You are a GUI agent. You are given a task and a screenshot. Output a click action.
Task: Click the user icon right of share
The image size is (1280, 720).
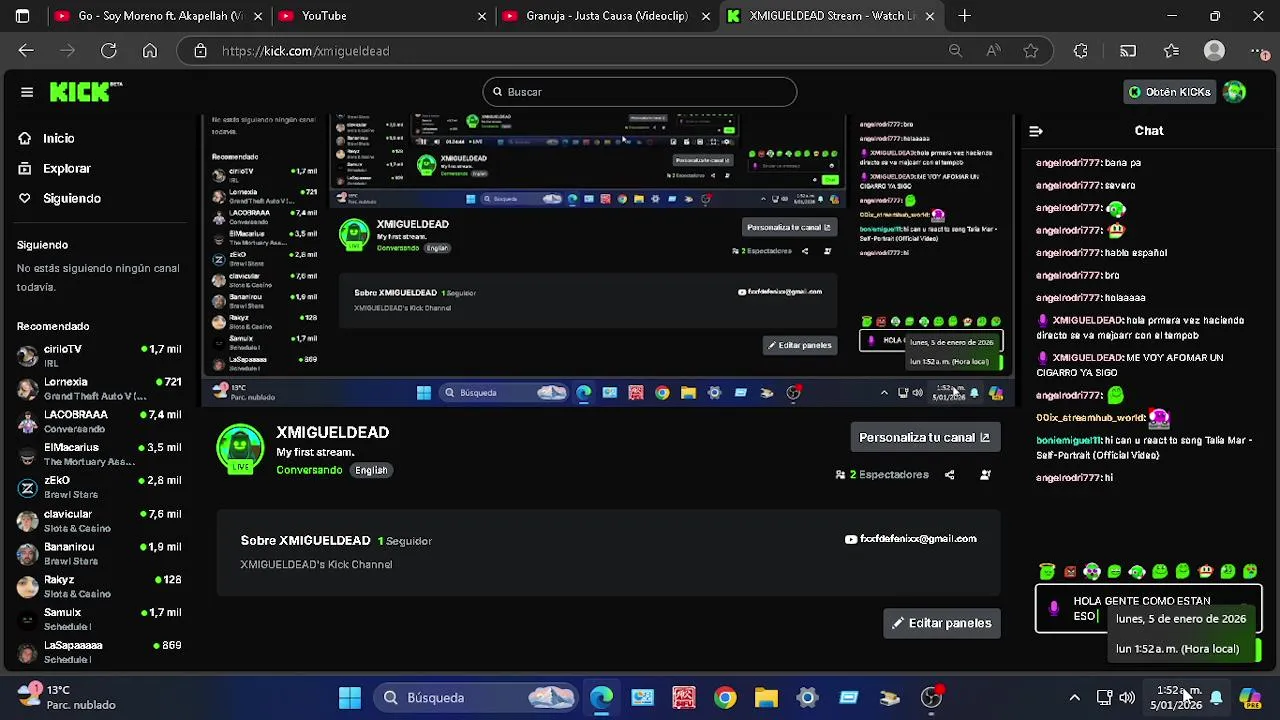pyautogui.click(x=985, y=475)
